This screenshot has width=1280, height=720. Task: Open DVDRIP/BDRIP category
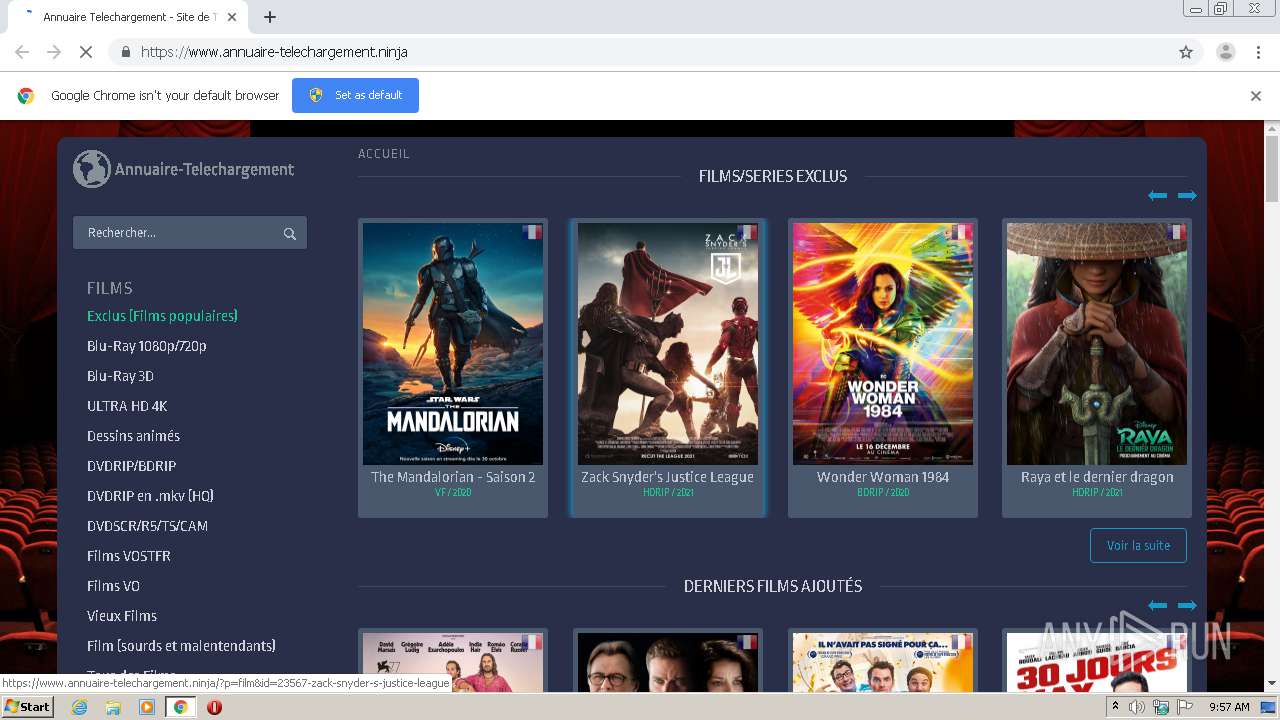[x=131, y=466]
